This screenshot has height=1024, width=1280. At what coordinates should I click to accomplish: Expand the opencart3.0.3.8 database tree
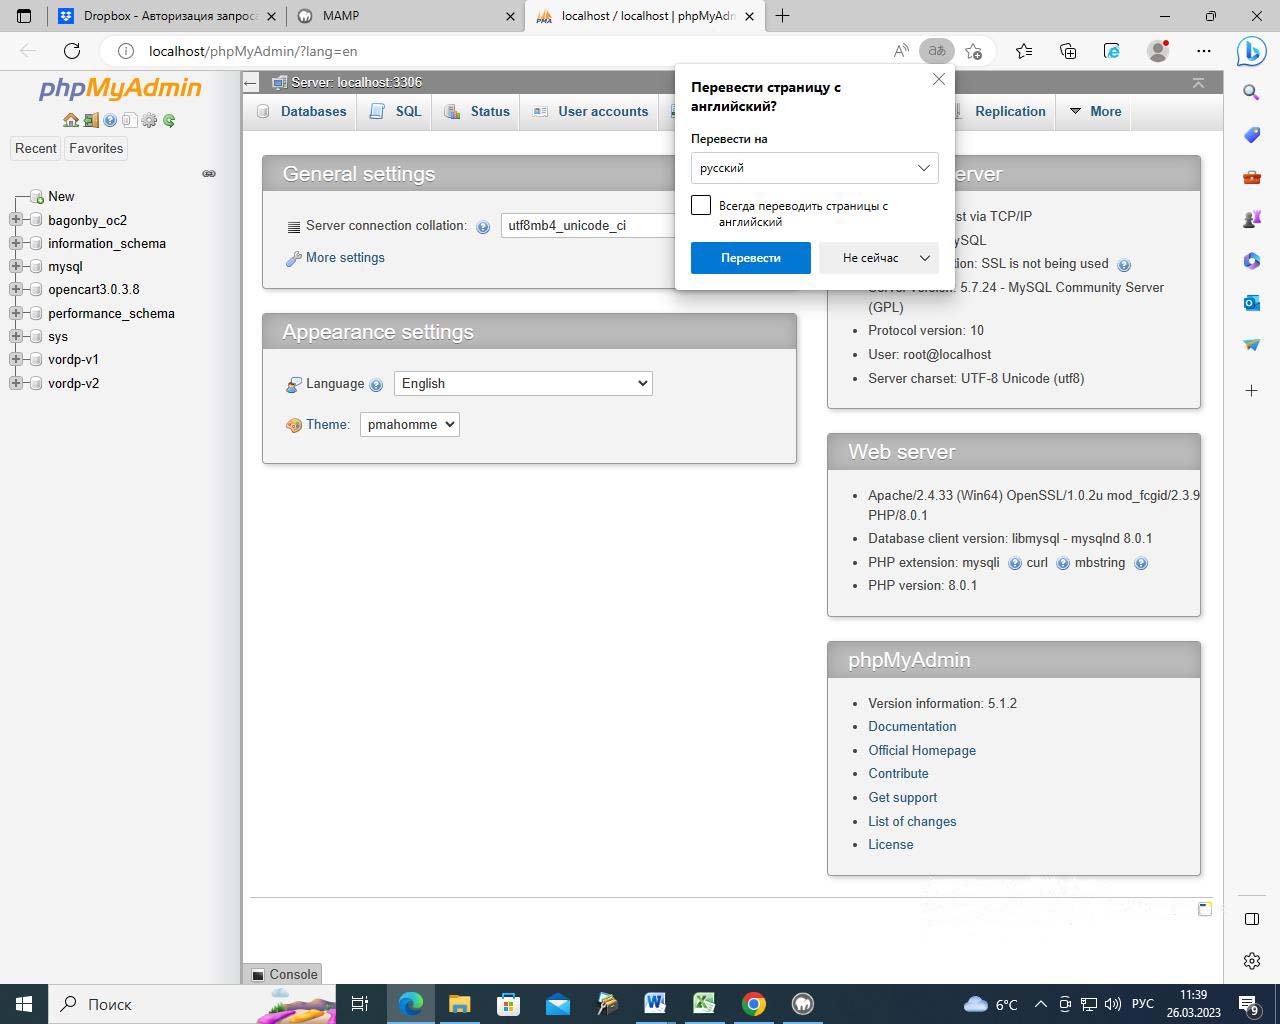16,290
